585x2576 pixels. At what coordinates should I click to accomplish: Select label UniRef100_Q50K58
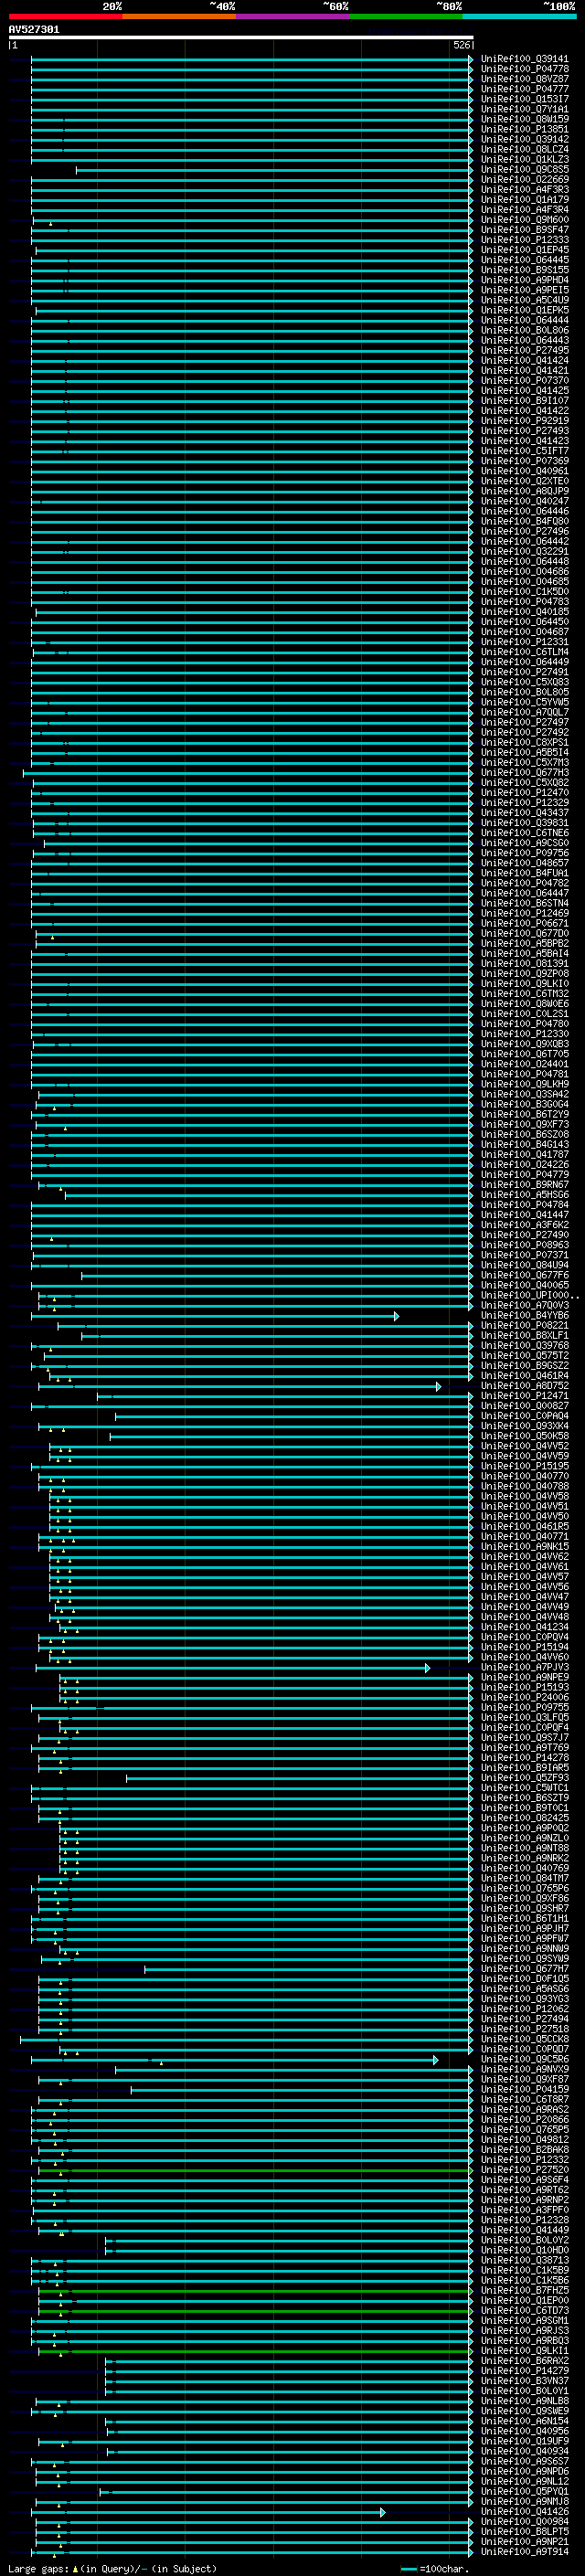click(x=525, y=1436)
